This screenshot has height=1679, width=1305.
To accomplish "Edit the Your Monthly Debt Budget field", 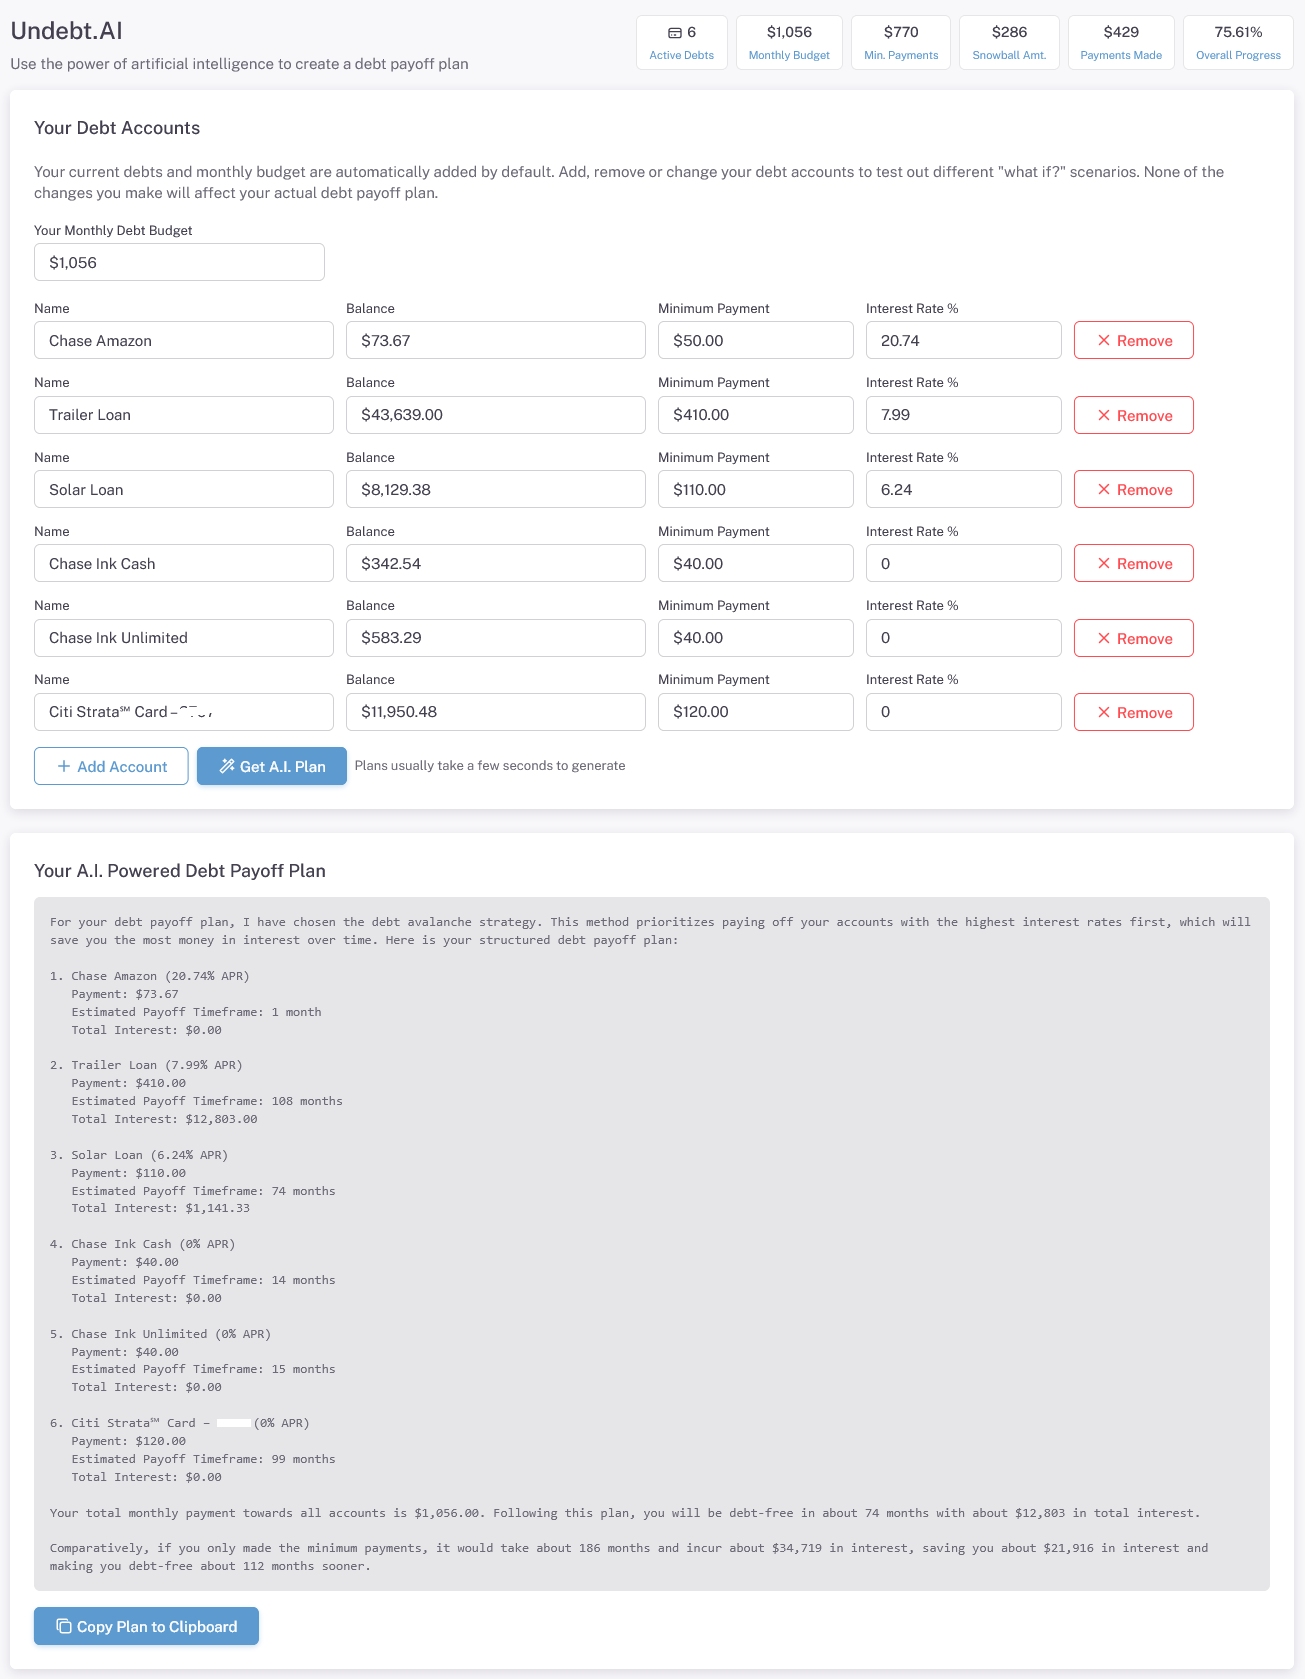I will (x=179, y=262).
